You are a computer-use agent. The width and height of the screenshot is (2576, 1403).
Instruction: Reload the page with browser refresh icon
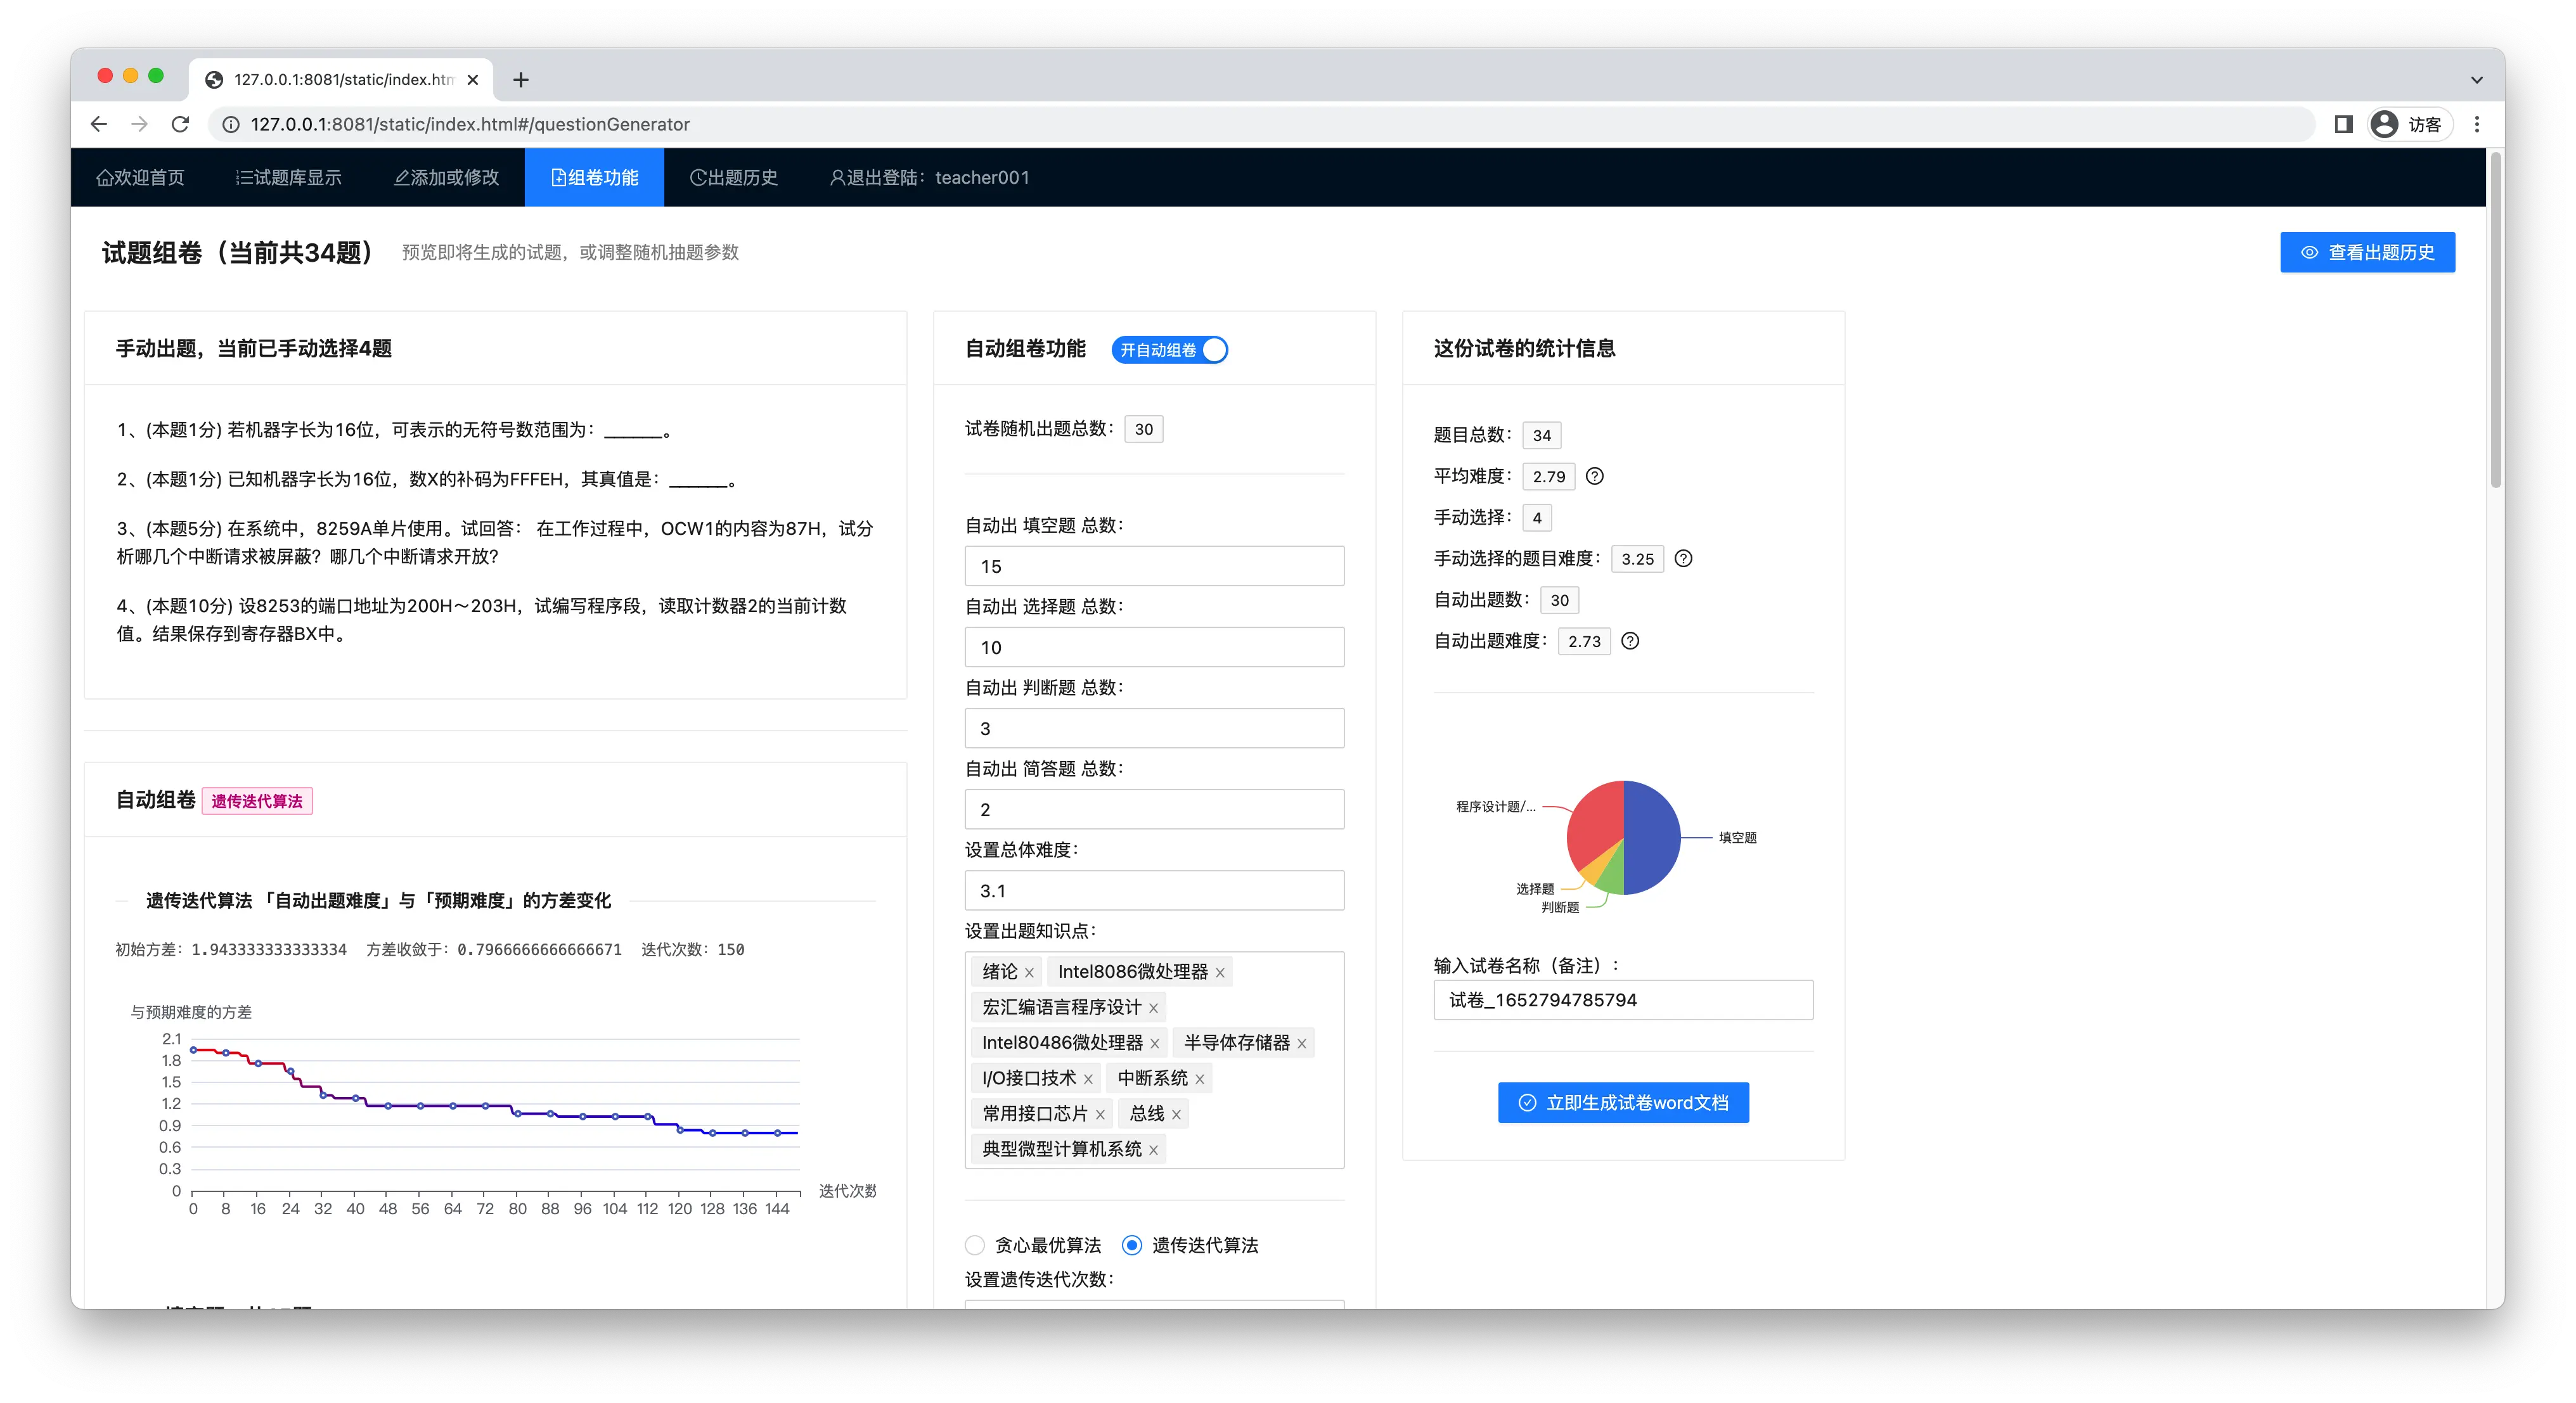coord(180,124)
